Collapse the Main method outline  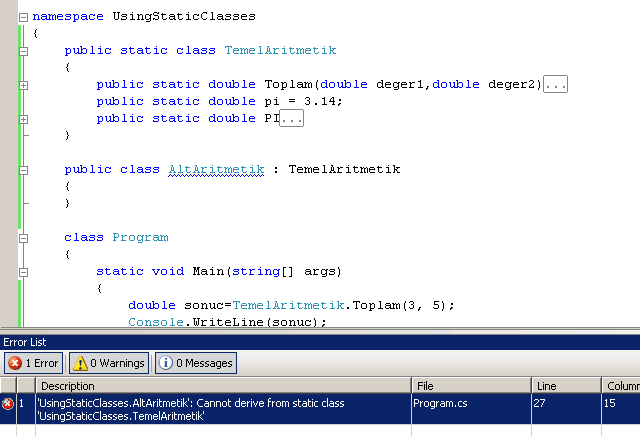[x=24, y=272]
